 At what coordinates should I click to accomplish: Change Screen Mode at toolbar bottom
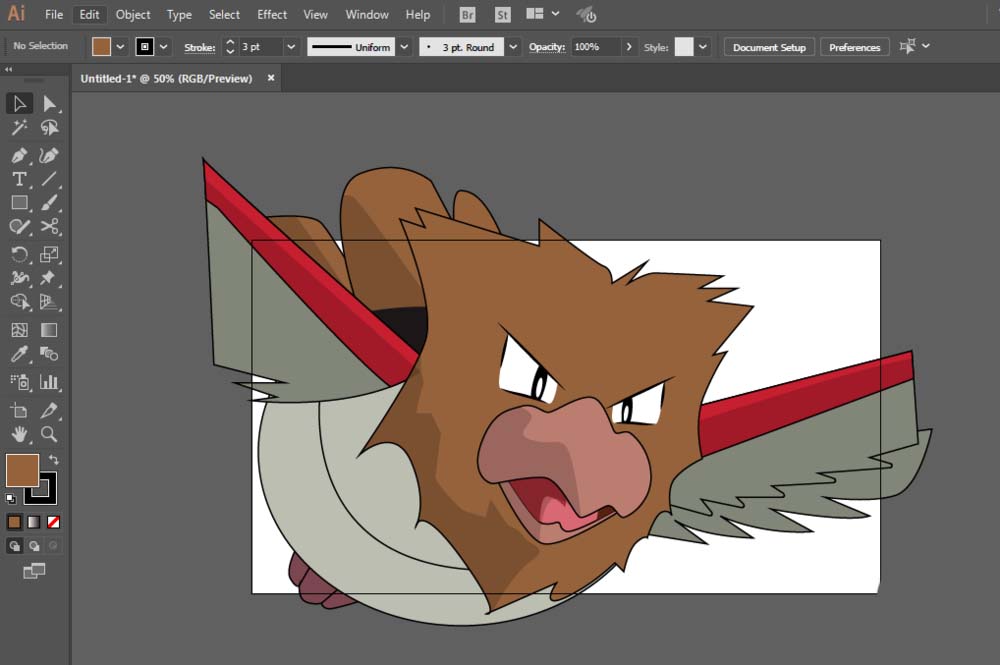(34, 571)
